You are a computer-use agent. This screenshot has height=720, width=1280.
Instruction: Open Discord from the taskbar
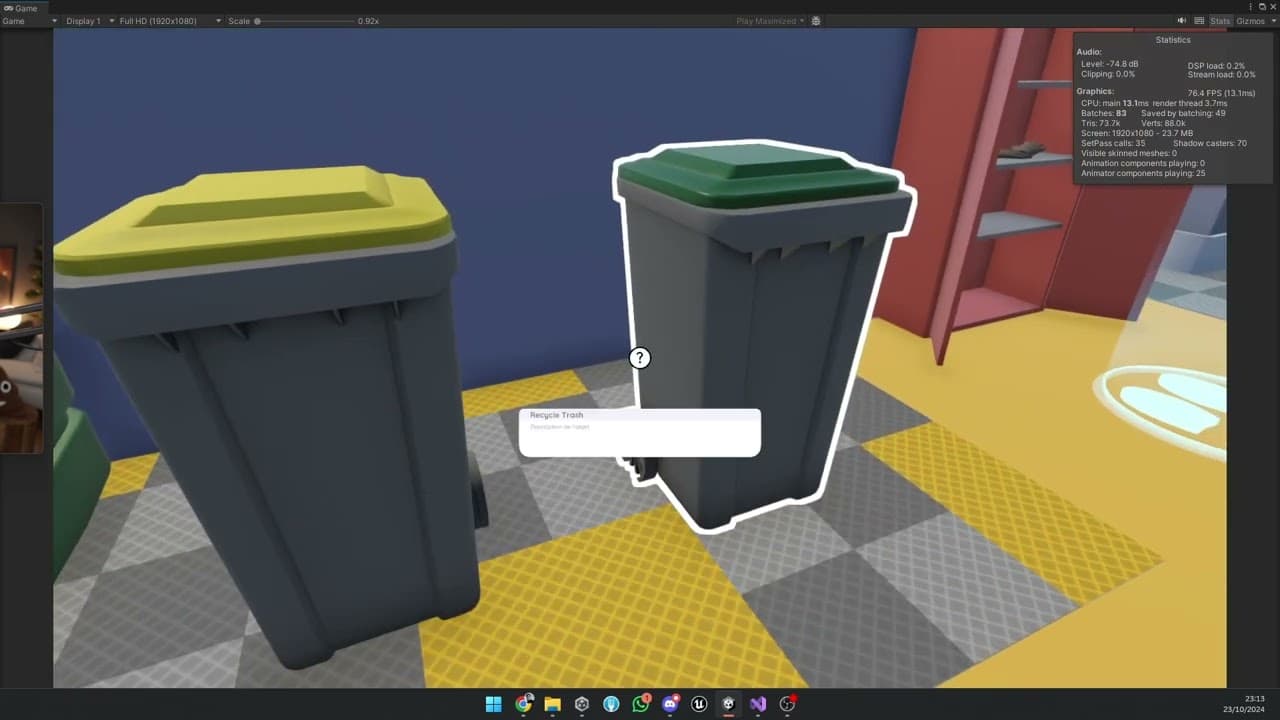pyautogui.click(x=670, y=704)
